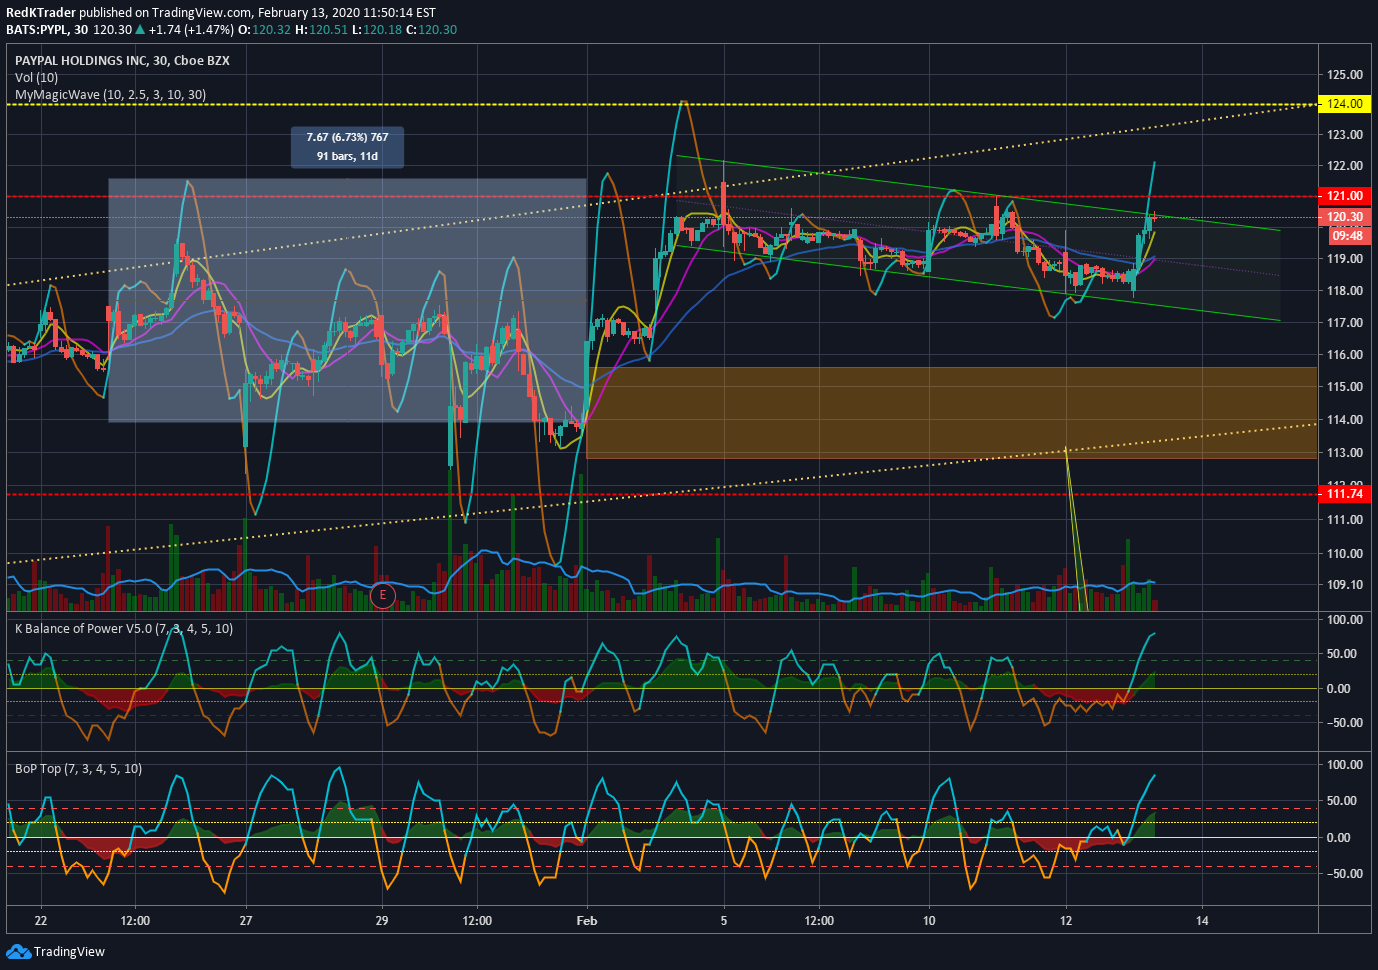This screenshot has width=1378, height=970.
Task: Click the 115.00 value on price axis
Action: click(1345, 387)
